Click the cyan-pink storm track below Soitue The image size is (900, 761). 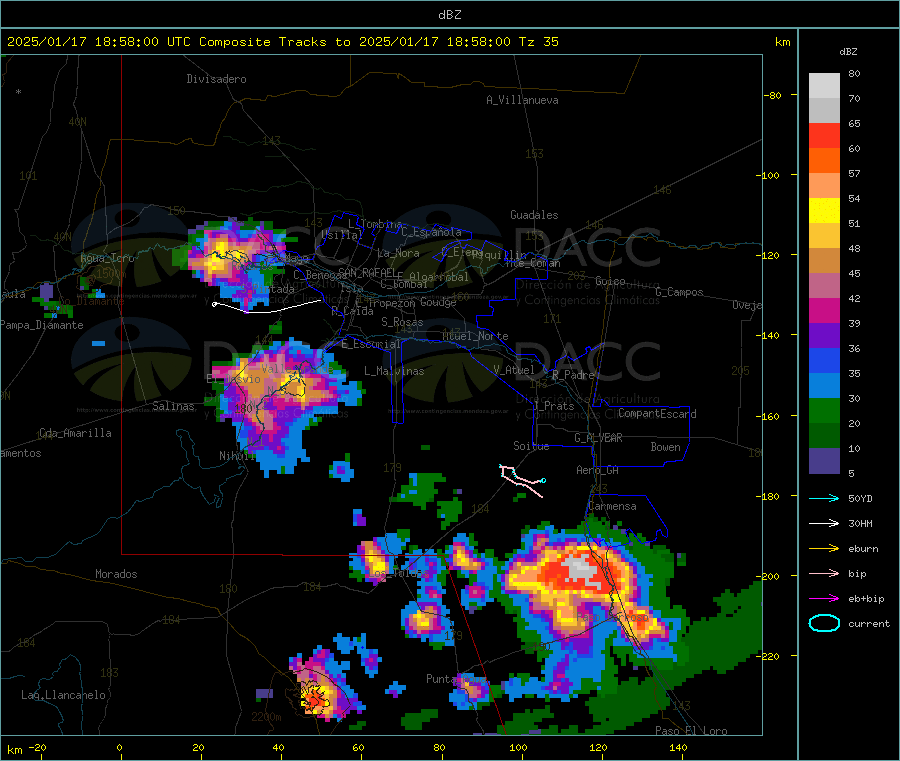[523, 481]
